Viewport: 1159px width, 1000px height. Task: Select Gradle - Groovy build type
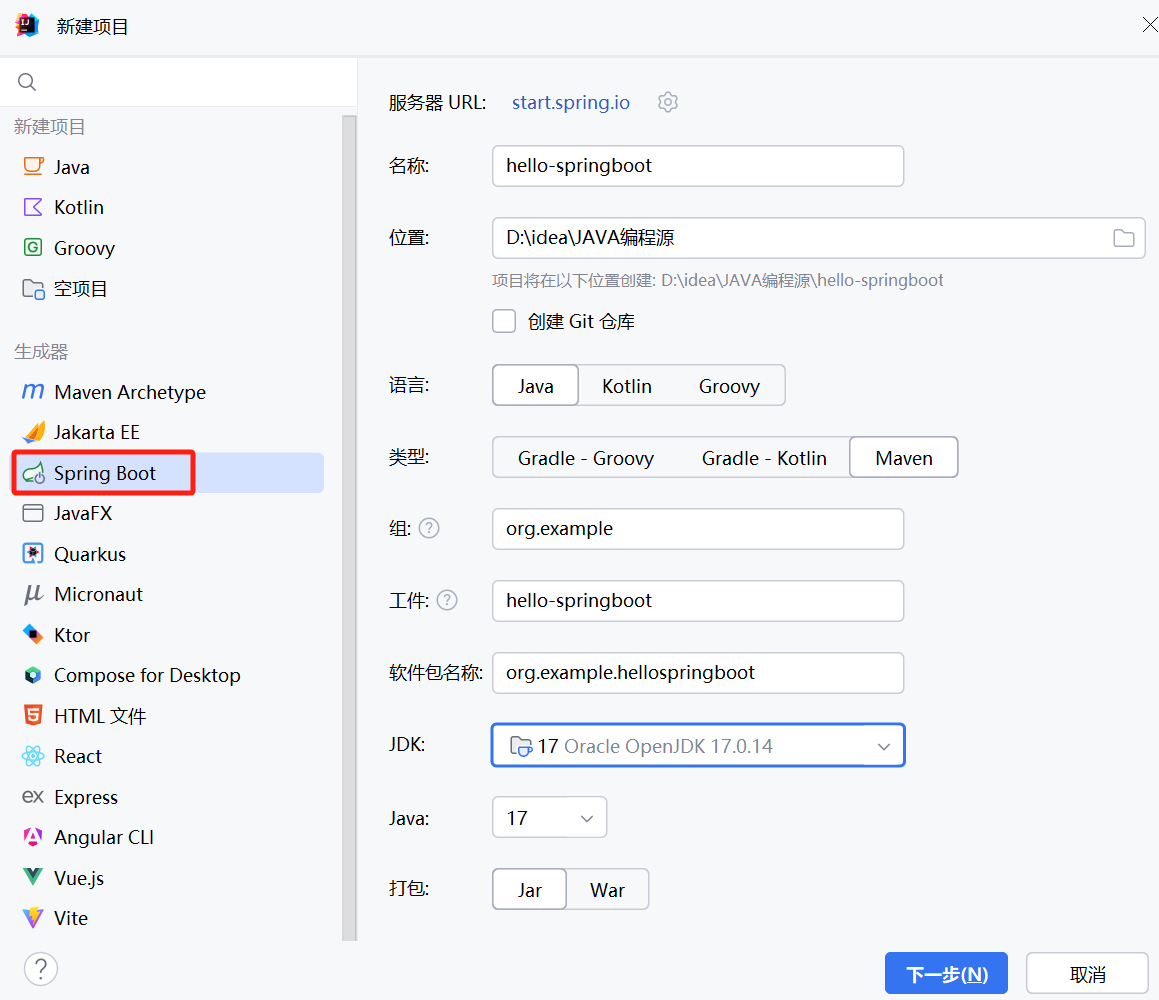pos(585,458)
